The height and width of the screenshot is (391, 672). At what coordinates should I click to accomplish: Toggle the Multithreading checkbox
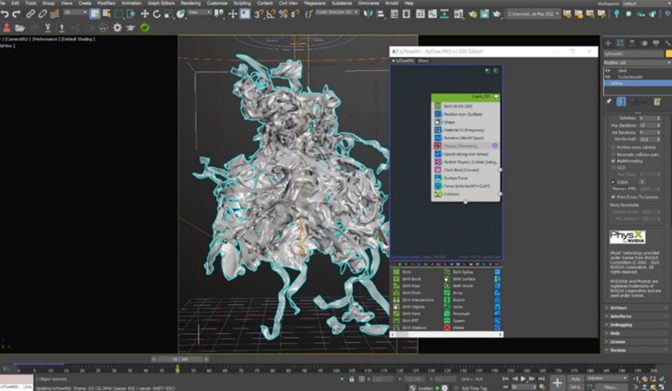coord(613,161)
